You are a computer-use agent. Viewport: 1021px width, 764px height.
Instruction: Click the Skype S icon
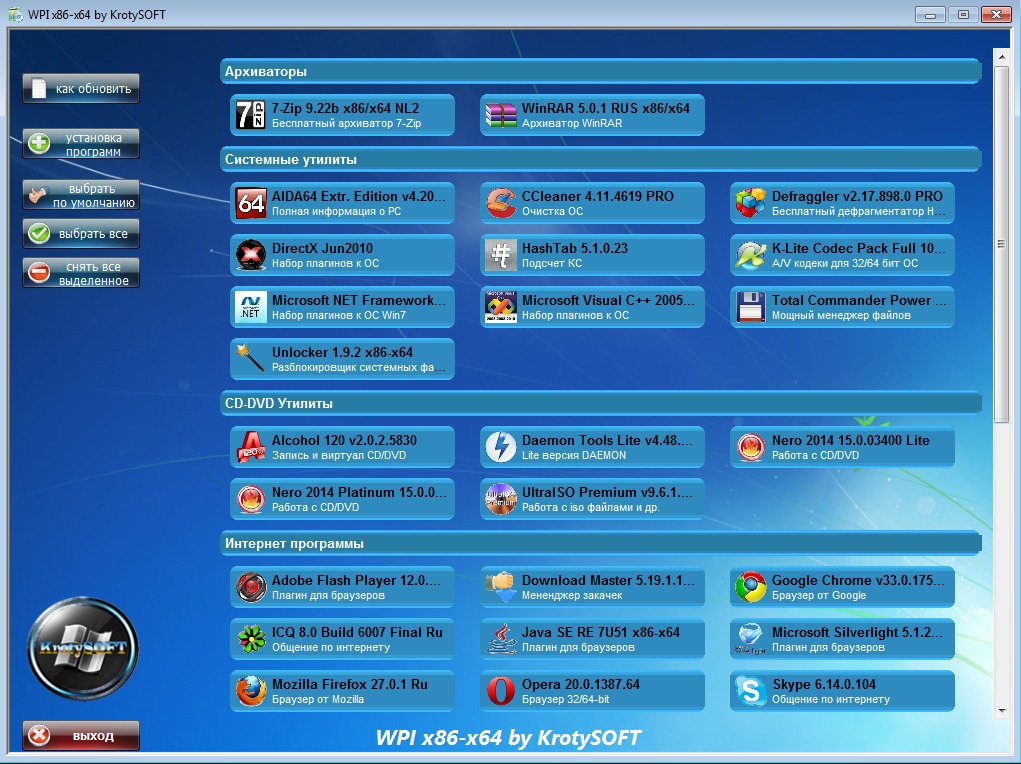750,691
